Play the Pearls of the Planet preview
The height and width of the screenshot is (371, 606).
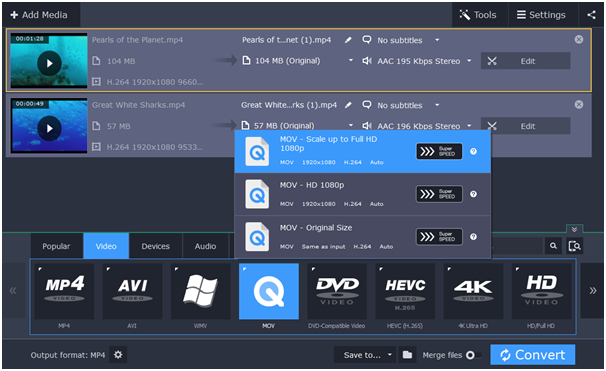point(49,63)
